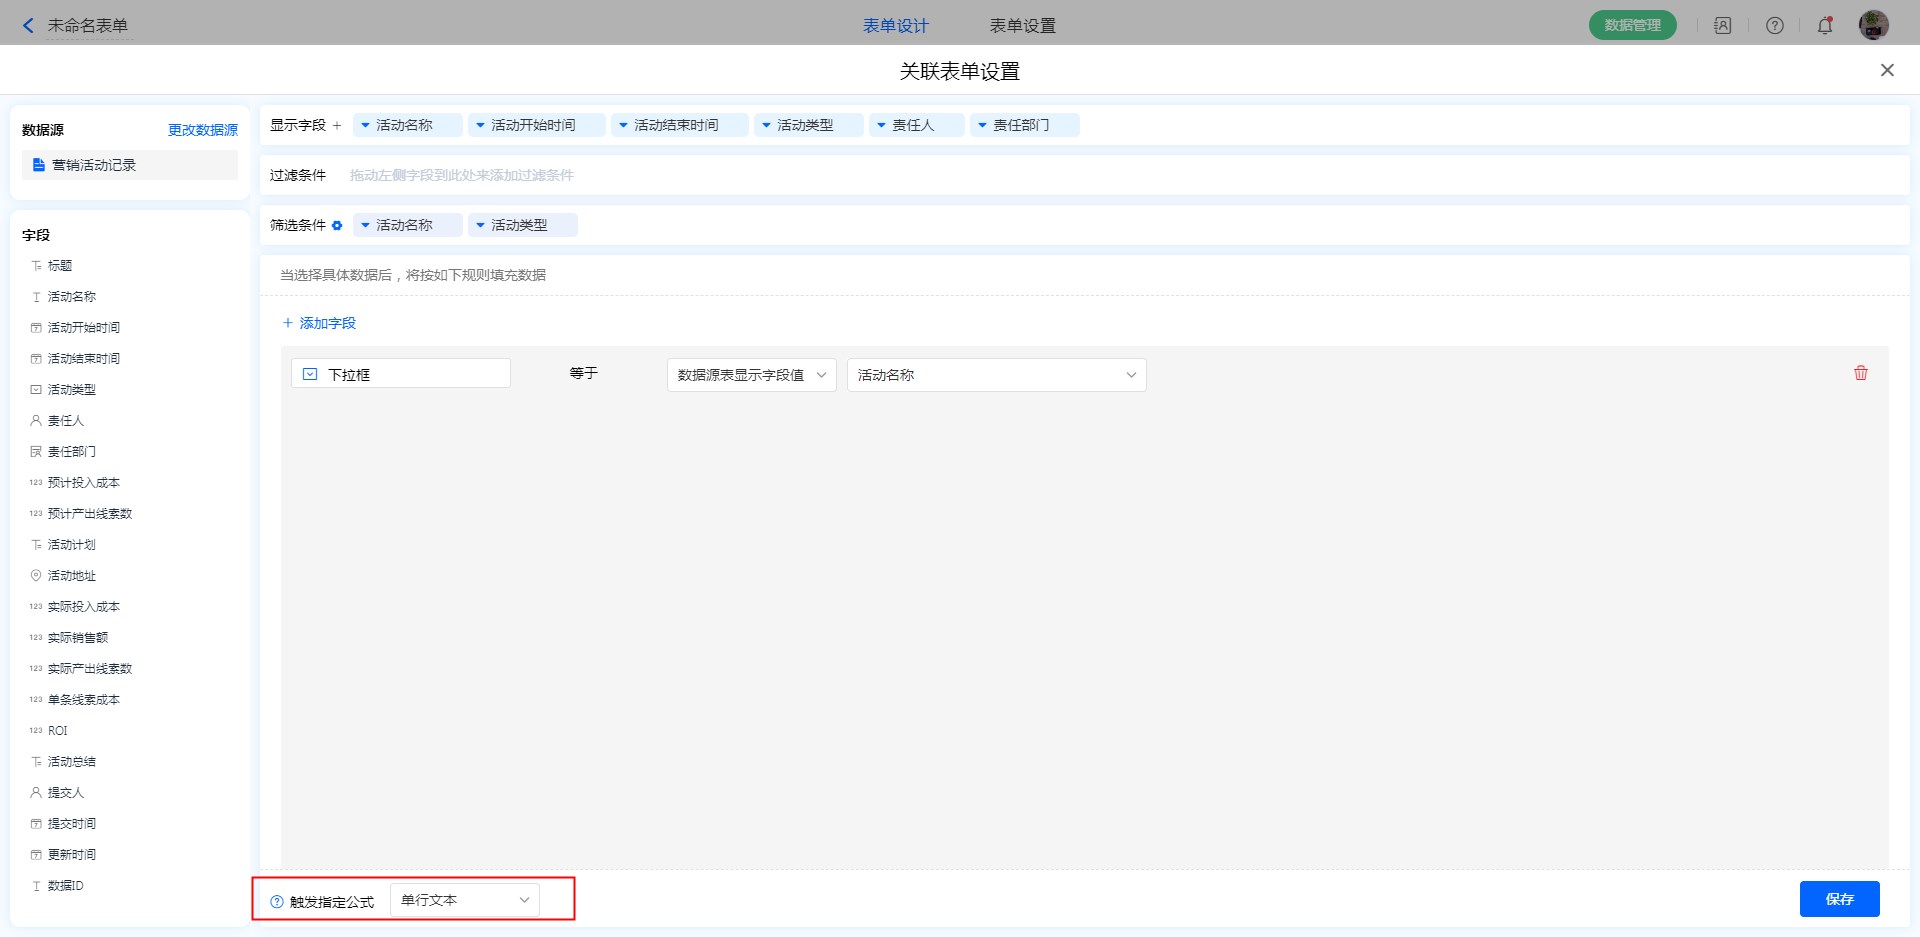Click the user avatar in top bar

(1873, 26)
